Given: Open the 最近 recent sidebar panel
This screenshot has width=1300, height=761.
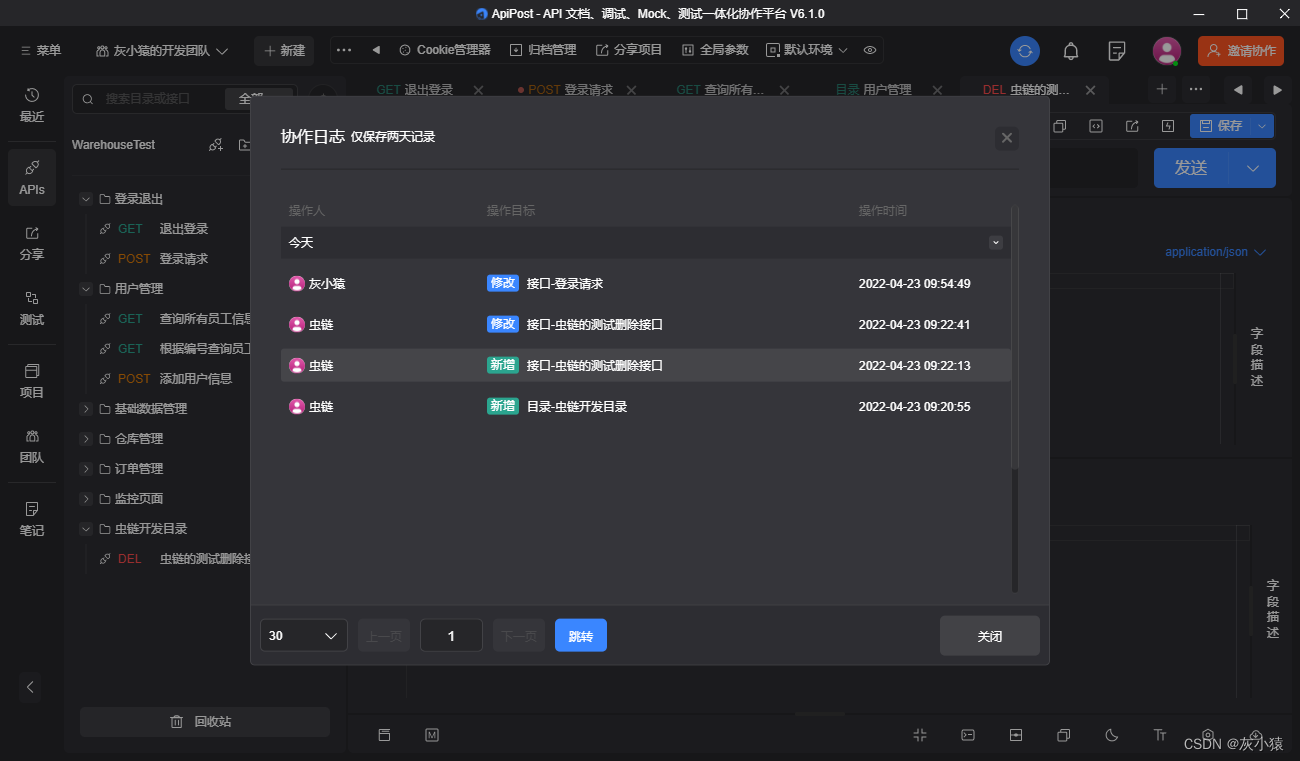Looking at the screenshot, I should [x=32, y=104].
